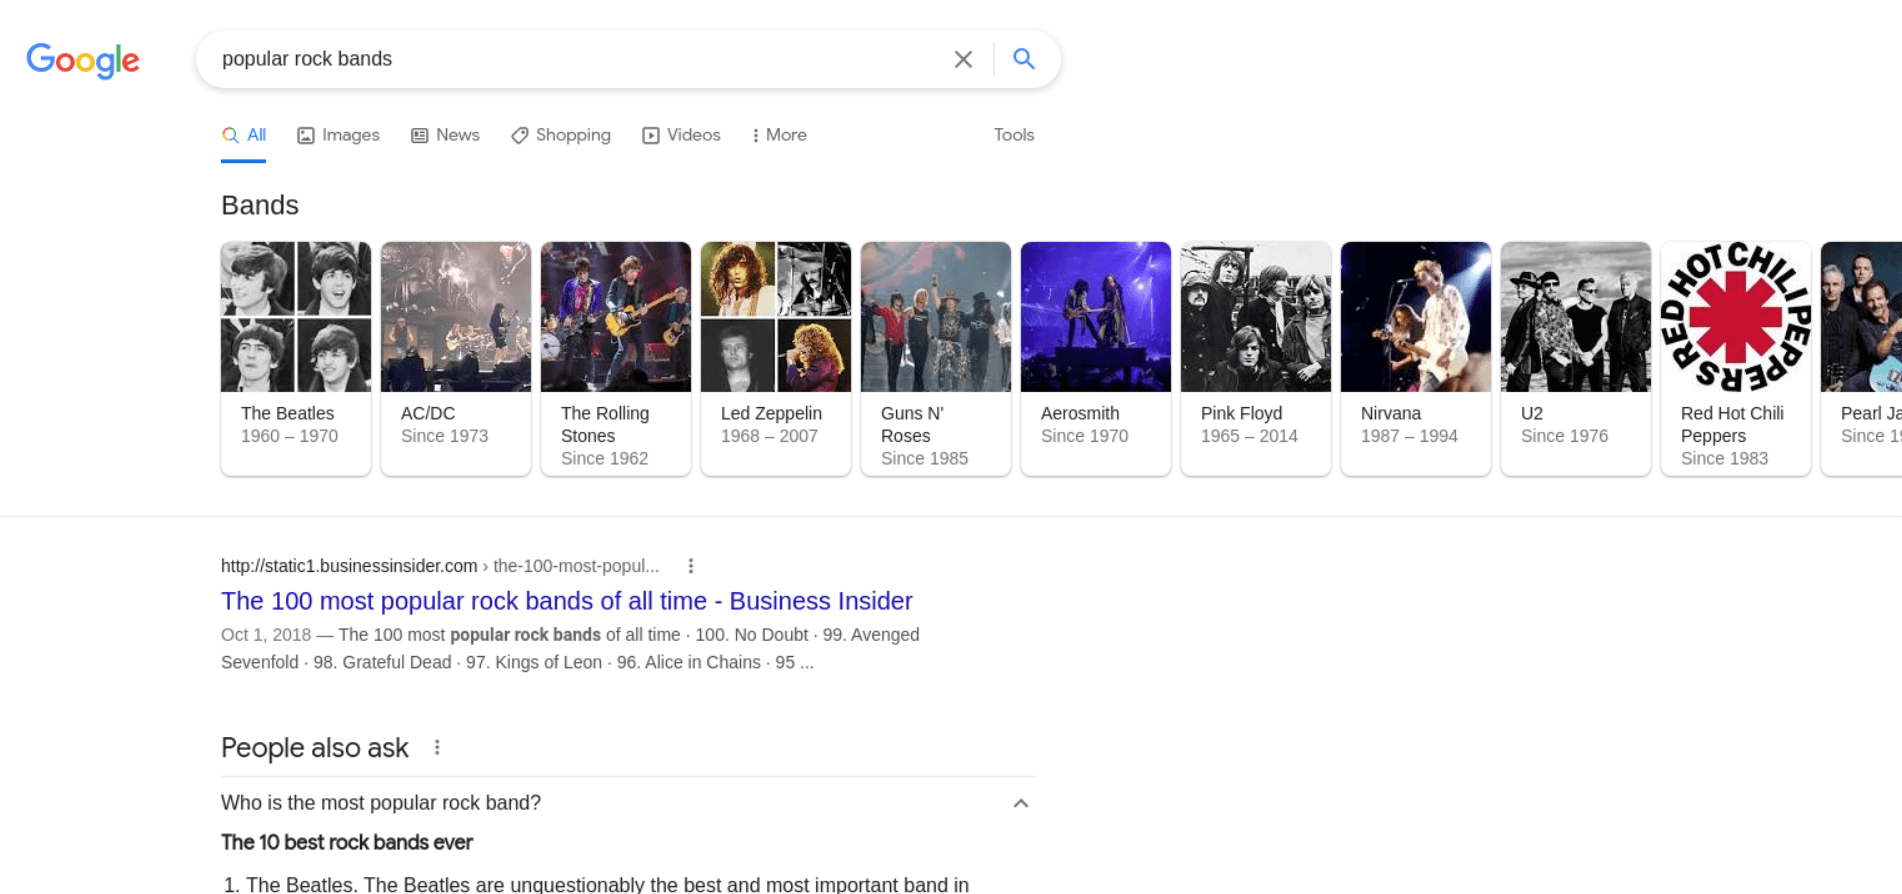Click the 'People also ask' heading

[x=314, y=748]
